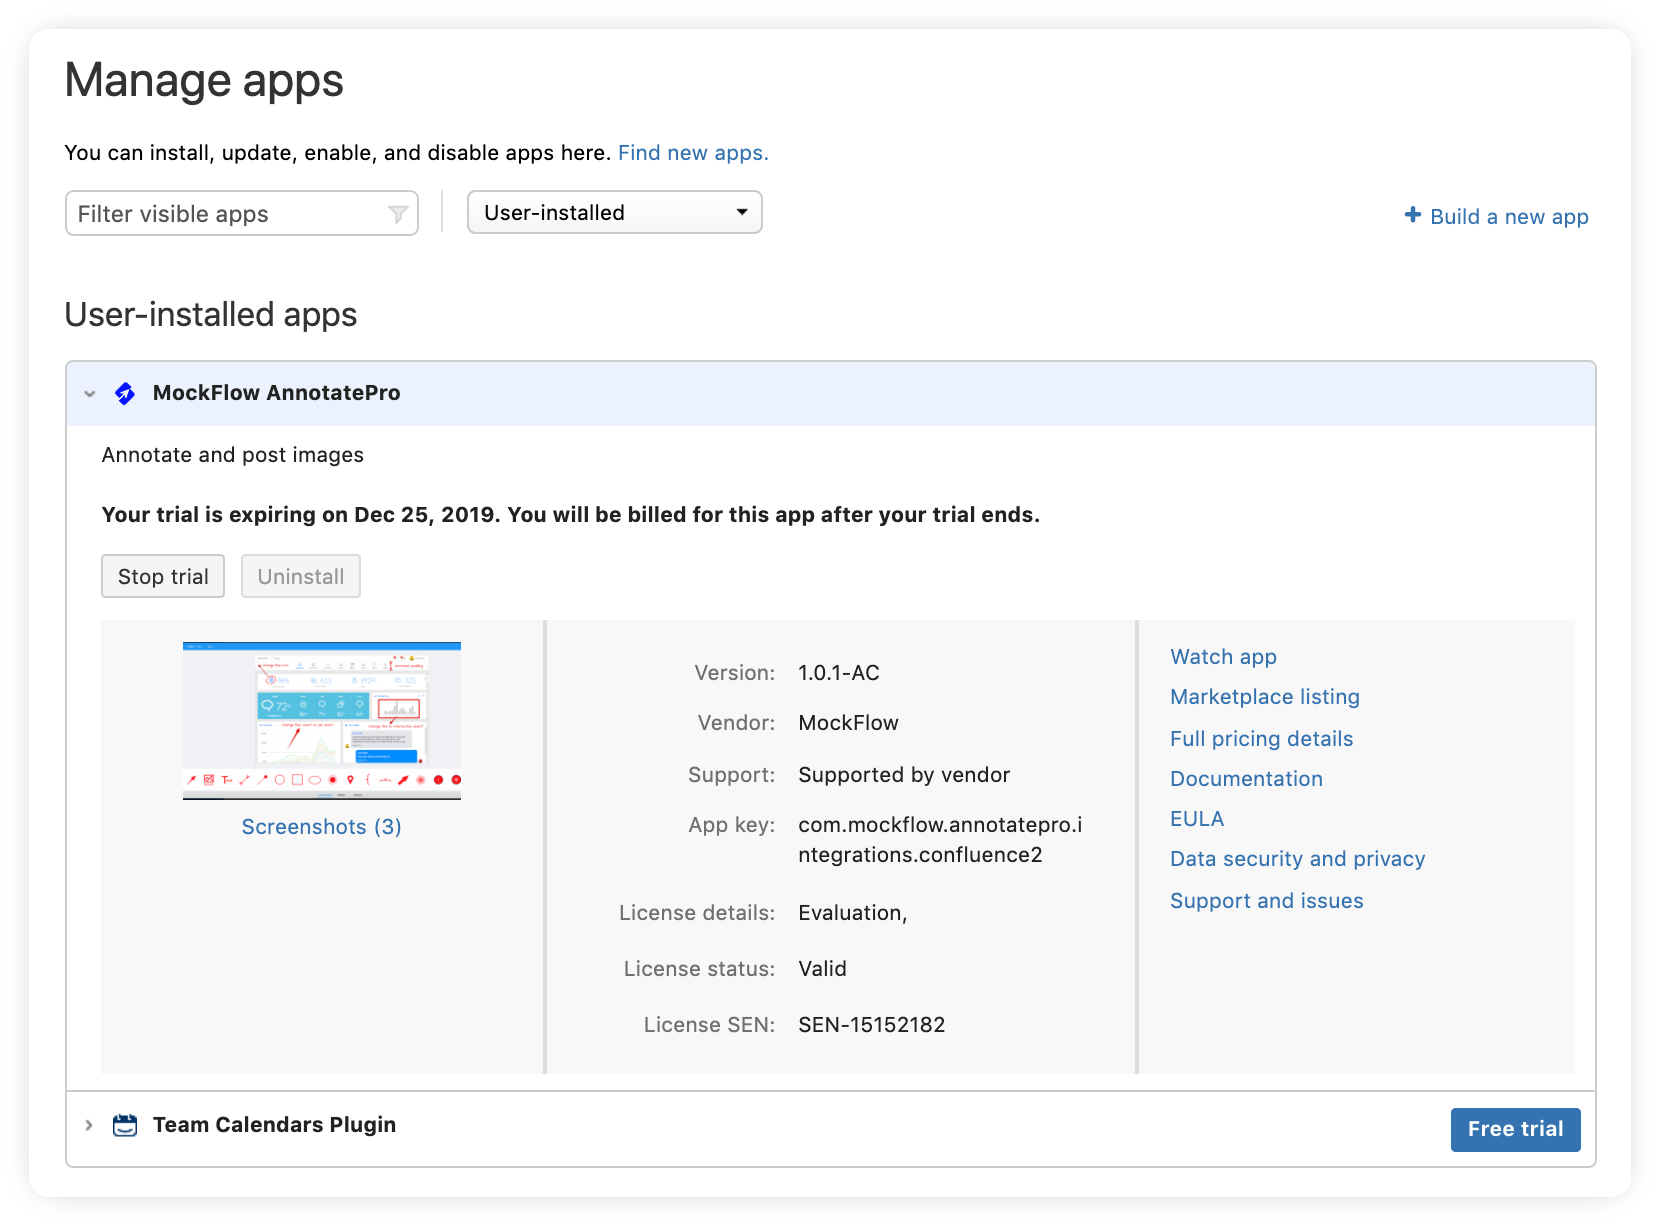Open the Marketplace listing link
The height and width of the screenshot is (1231, 1661).
pyautogui.click(x=1265, y=697)
